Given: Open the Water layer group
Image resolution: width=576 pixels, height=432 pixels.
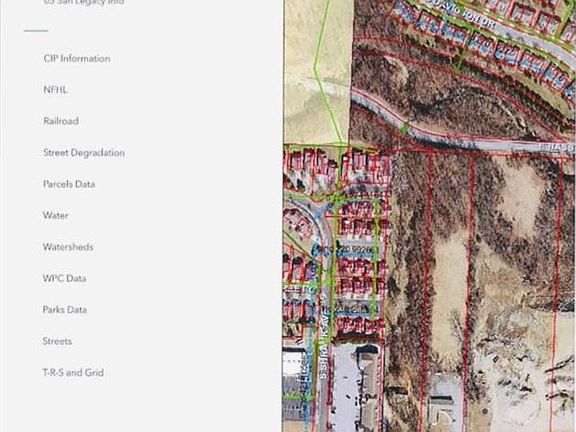Looking at the screenshot, I should point(56,215).
